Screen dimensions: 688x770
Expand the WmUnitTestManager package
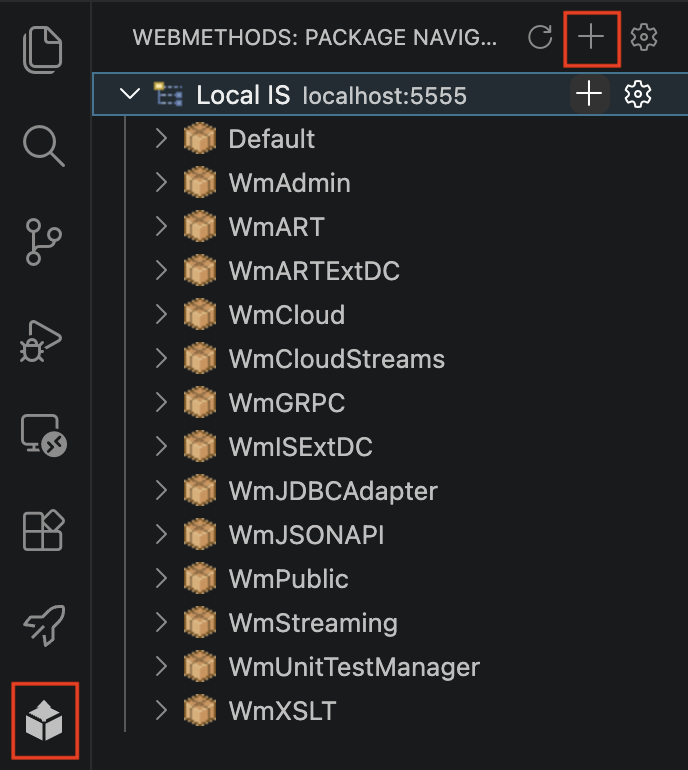pyautogui.click(x=161, y=666)
